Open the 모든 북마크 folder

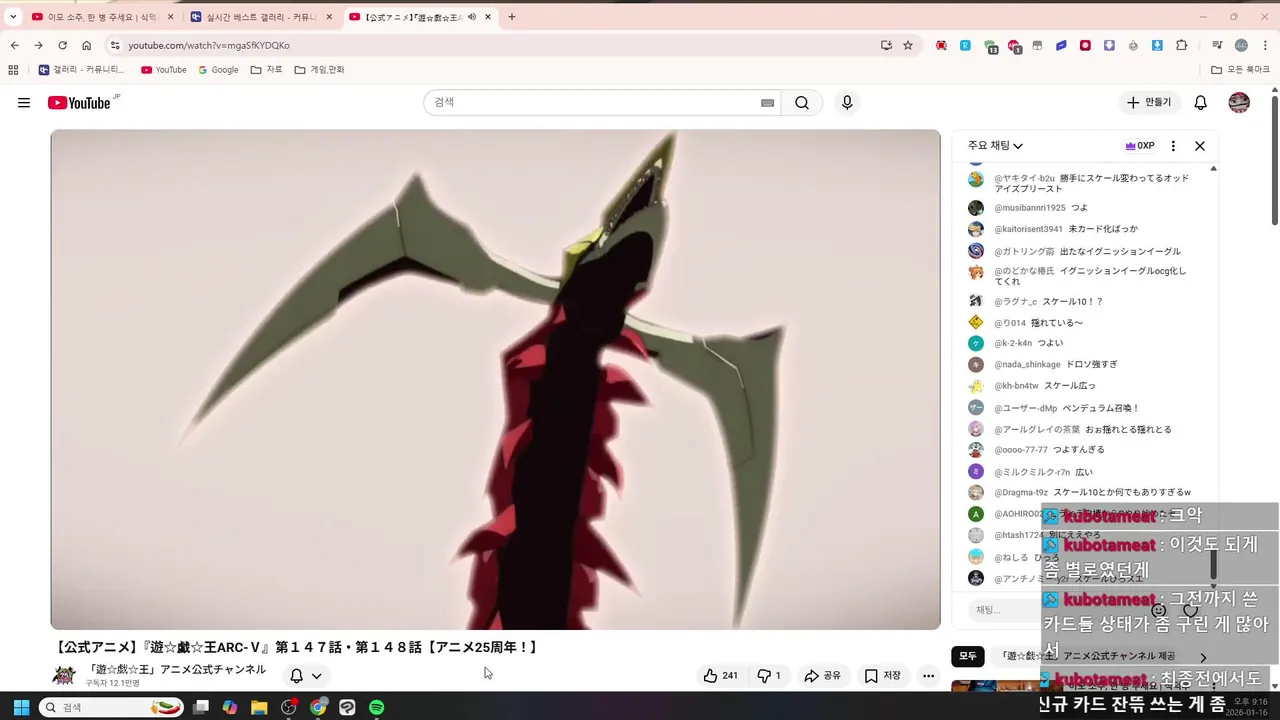point(1240,70)
